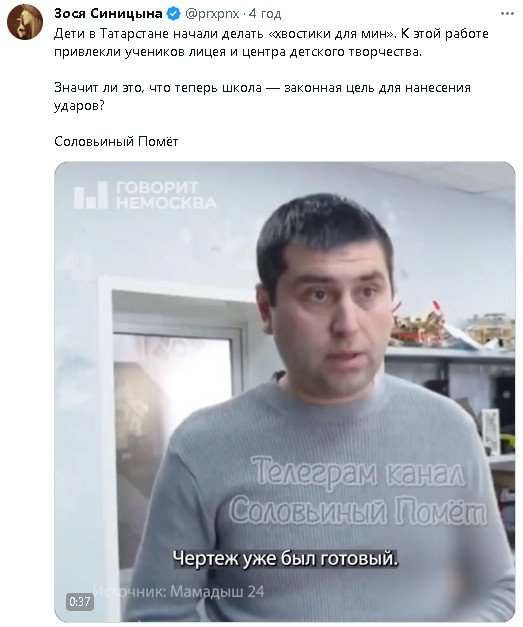Click the tweet's first paragraph about Татарстан
This screenshot has width=523, height=627.
(x=271, y=43)
